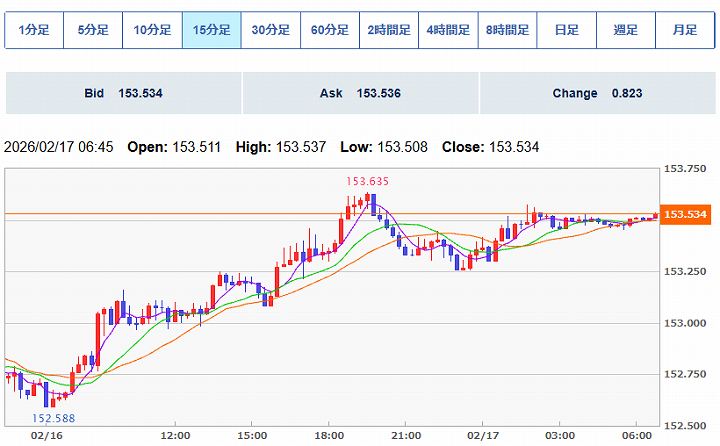The height and width of the screenshot is (446, 720).
Task: Show the 2時間足 chart
Action: pos(389,30)
